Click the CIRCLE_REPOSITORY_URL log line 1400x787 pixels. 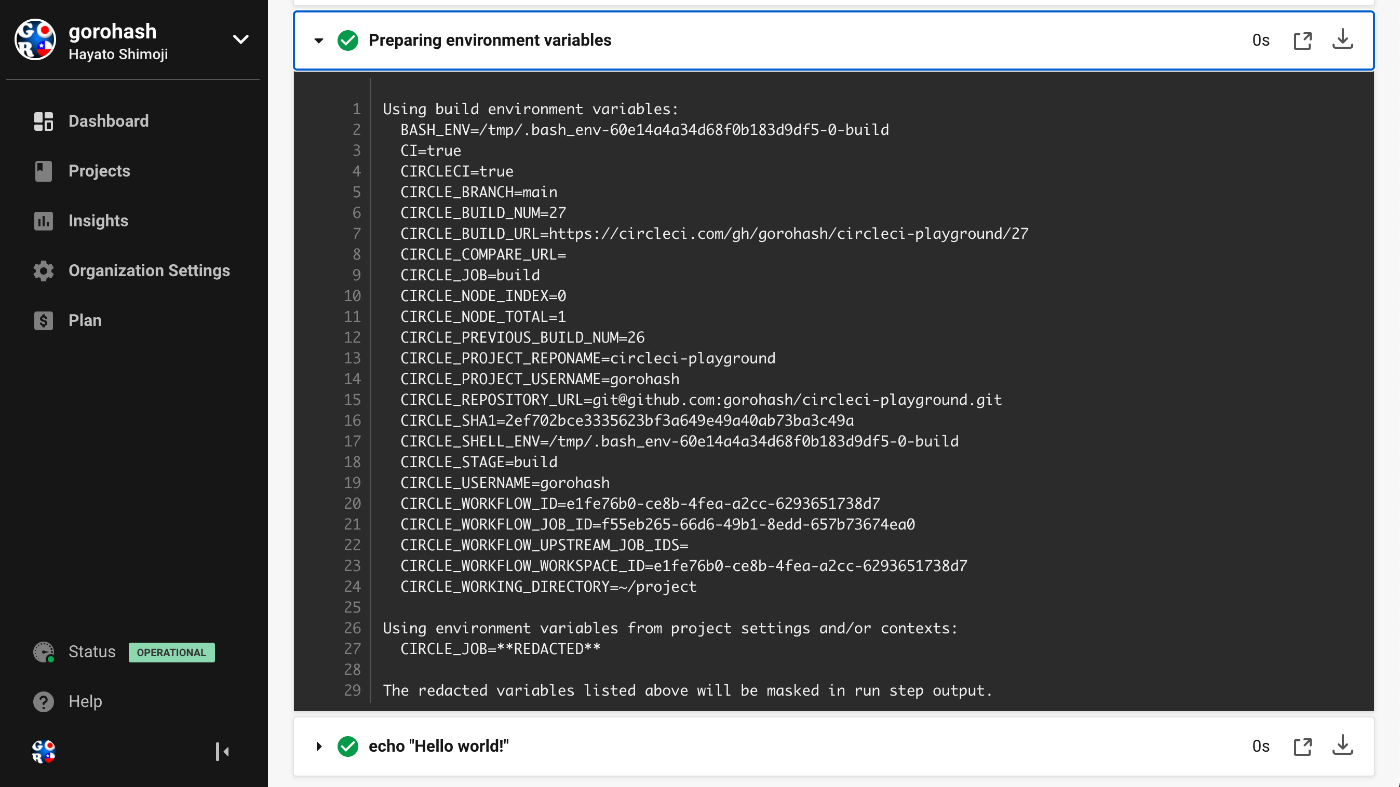[701, 400]
